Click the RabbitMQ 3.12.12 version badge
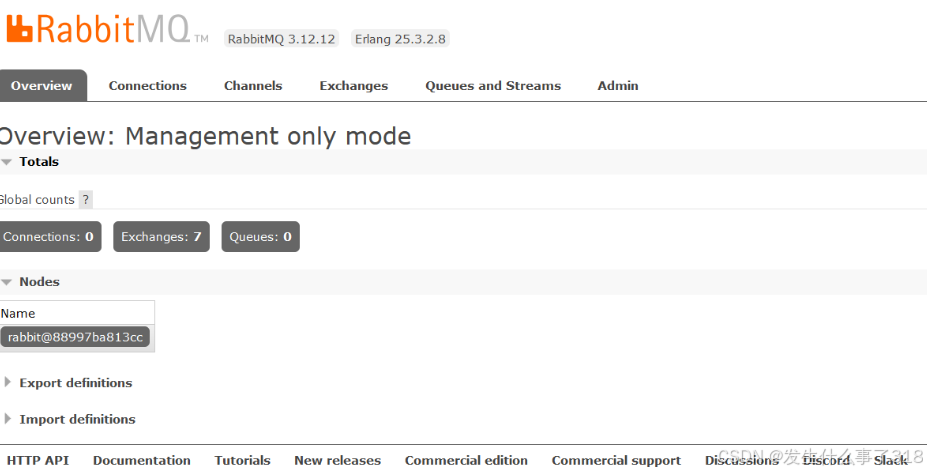927x472 pixels. pyautogui.click(x=281, y=39)
